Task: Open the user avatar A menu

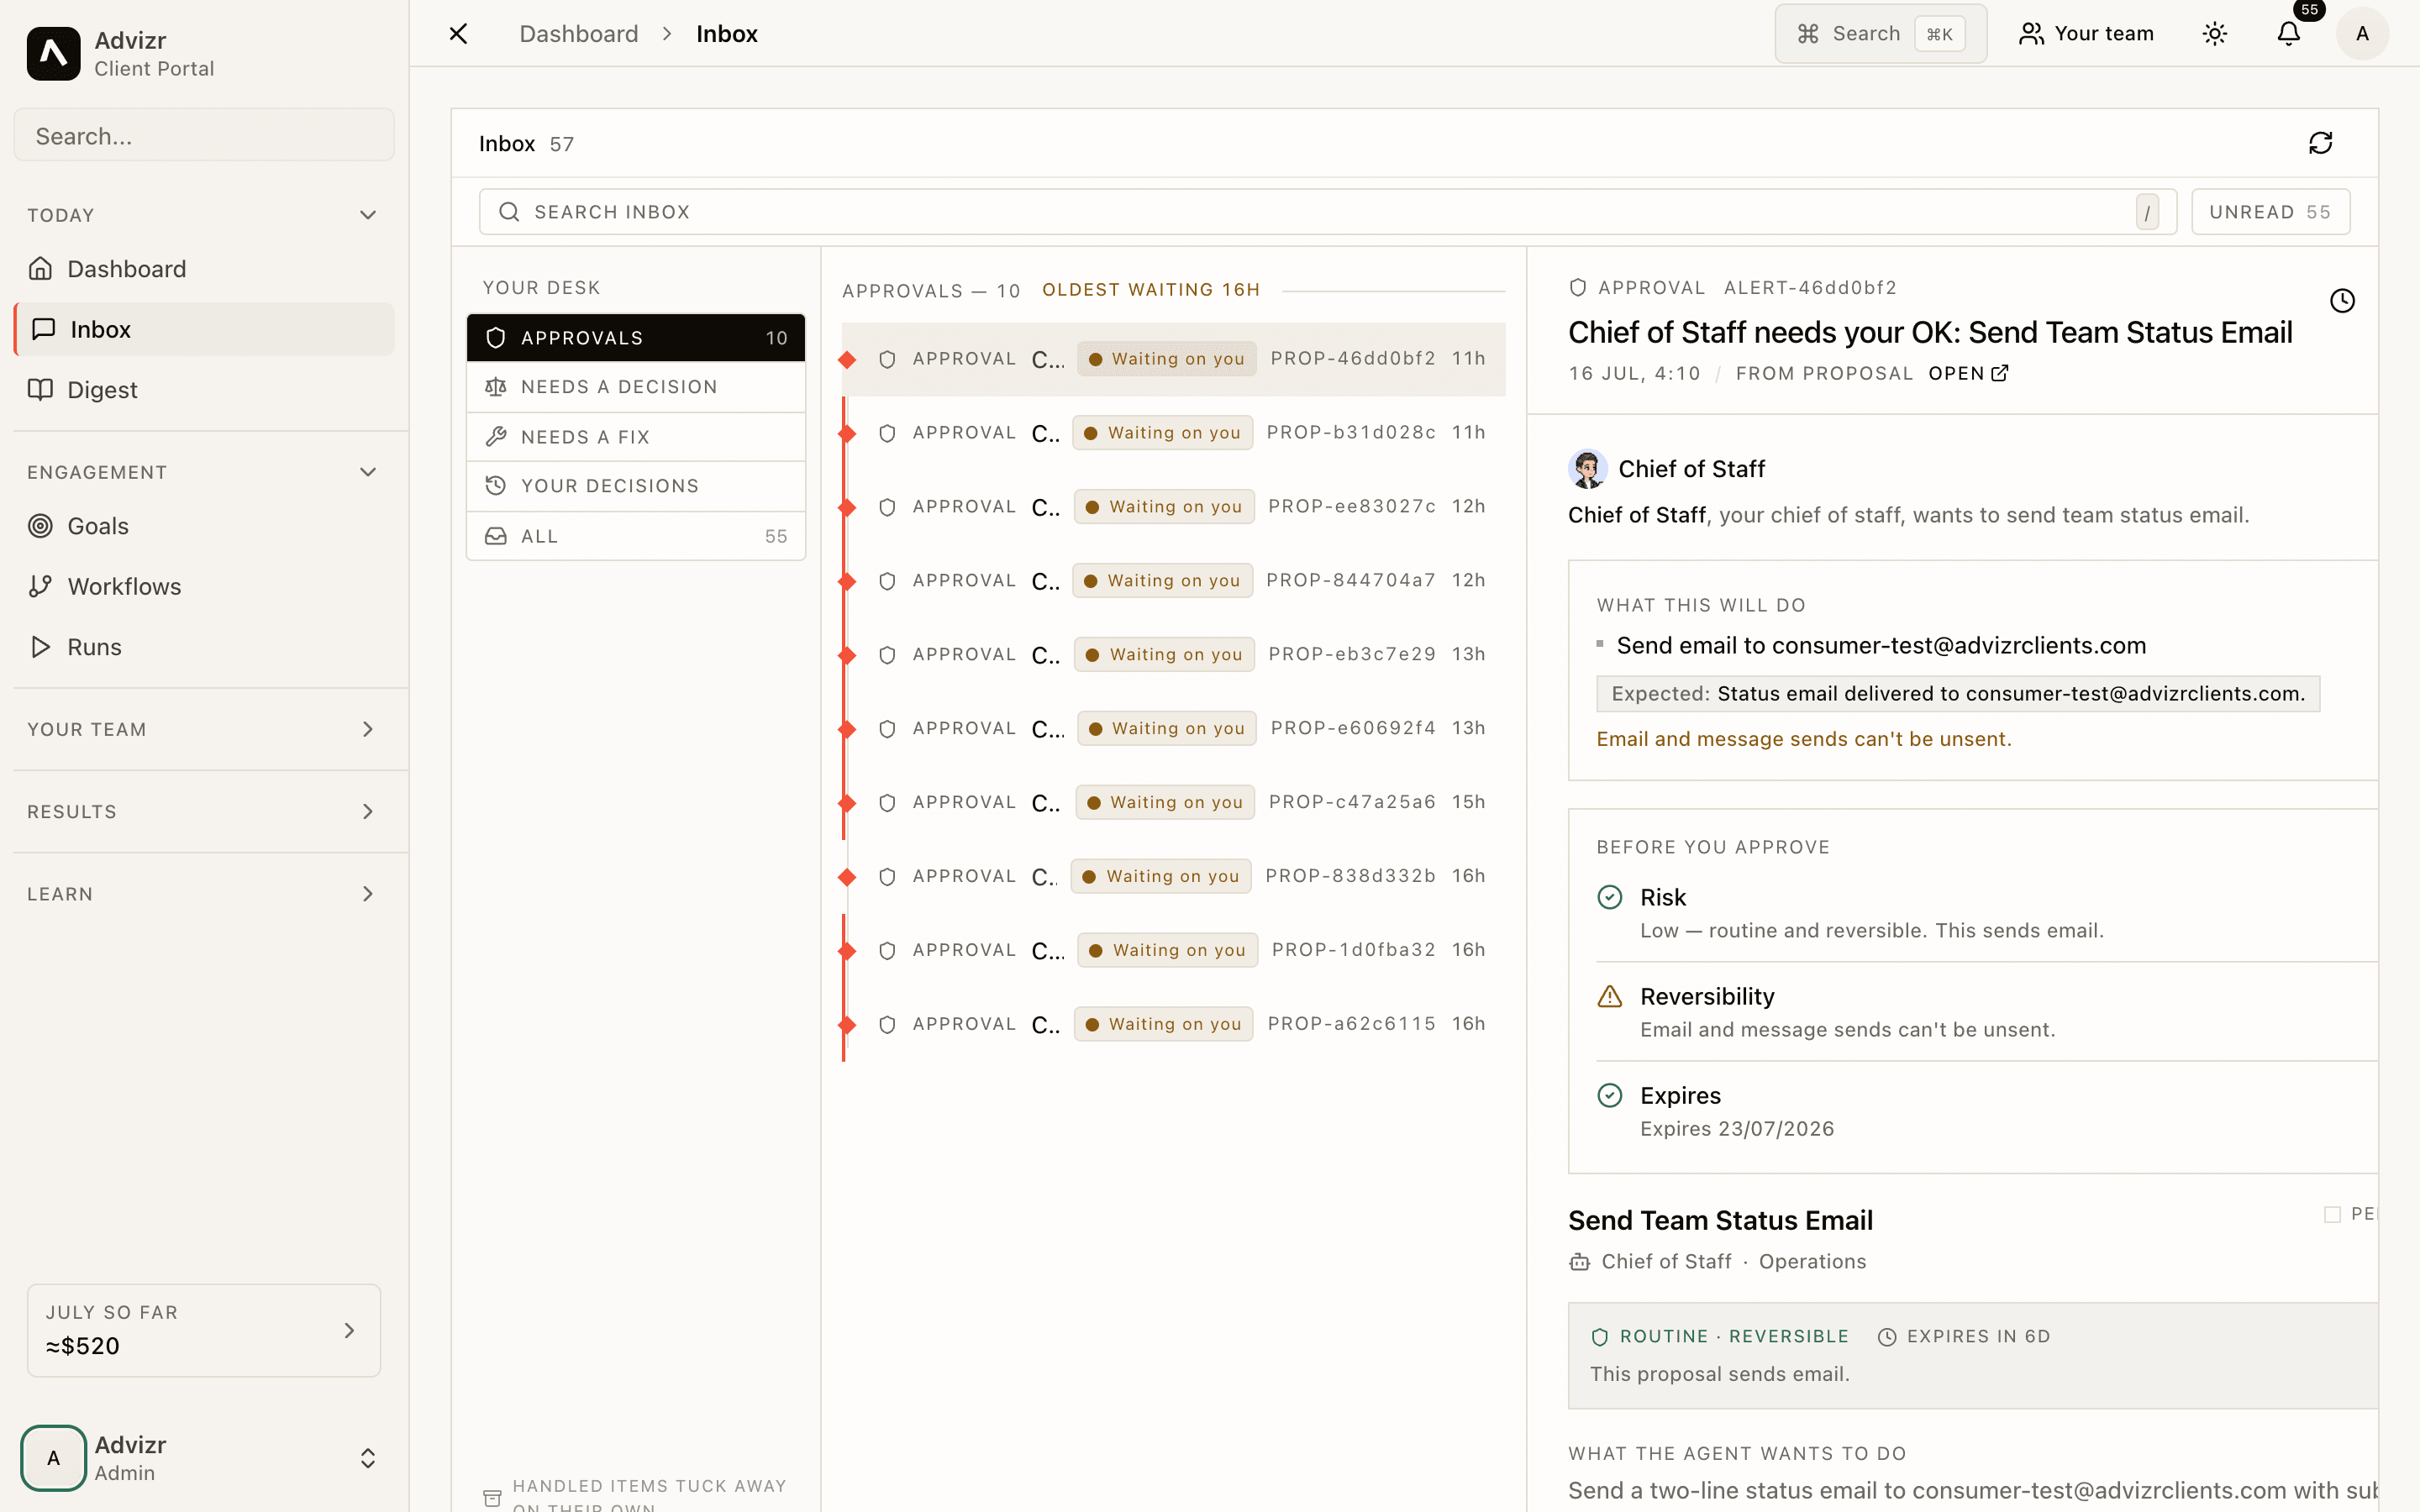Action: click(x=2362, y=34)
